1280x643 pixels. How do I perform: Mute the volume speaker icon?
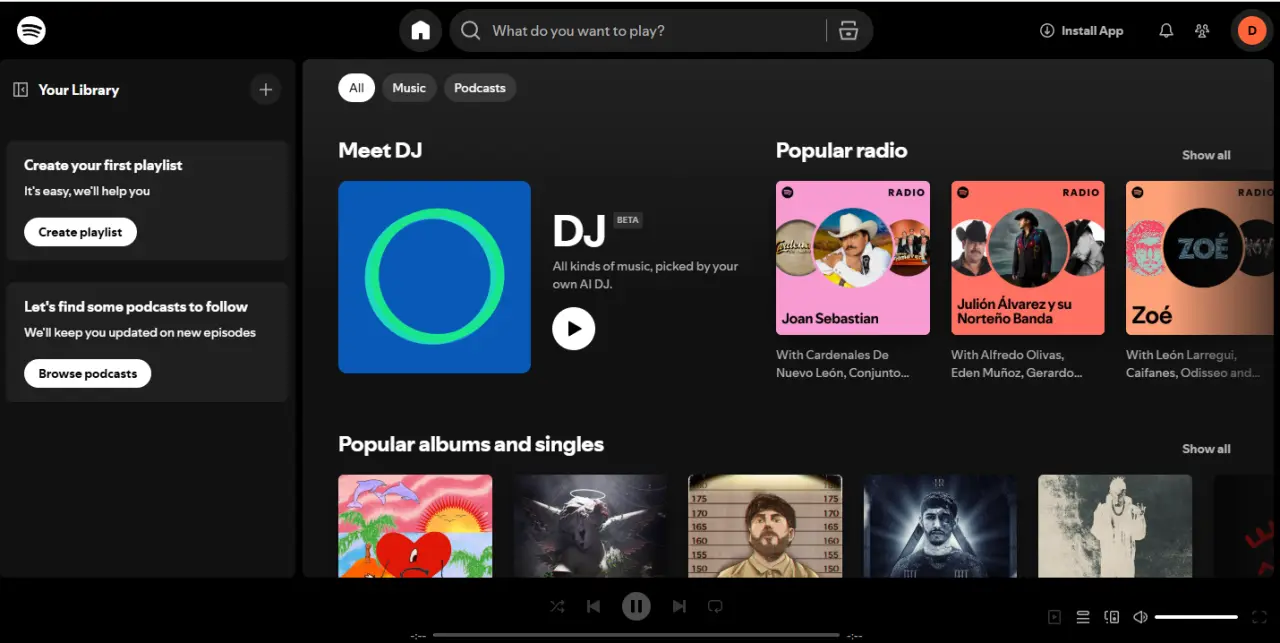1140,618
